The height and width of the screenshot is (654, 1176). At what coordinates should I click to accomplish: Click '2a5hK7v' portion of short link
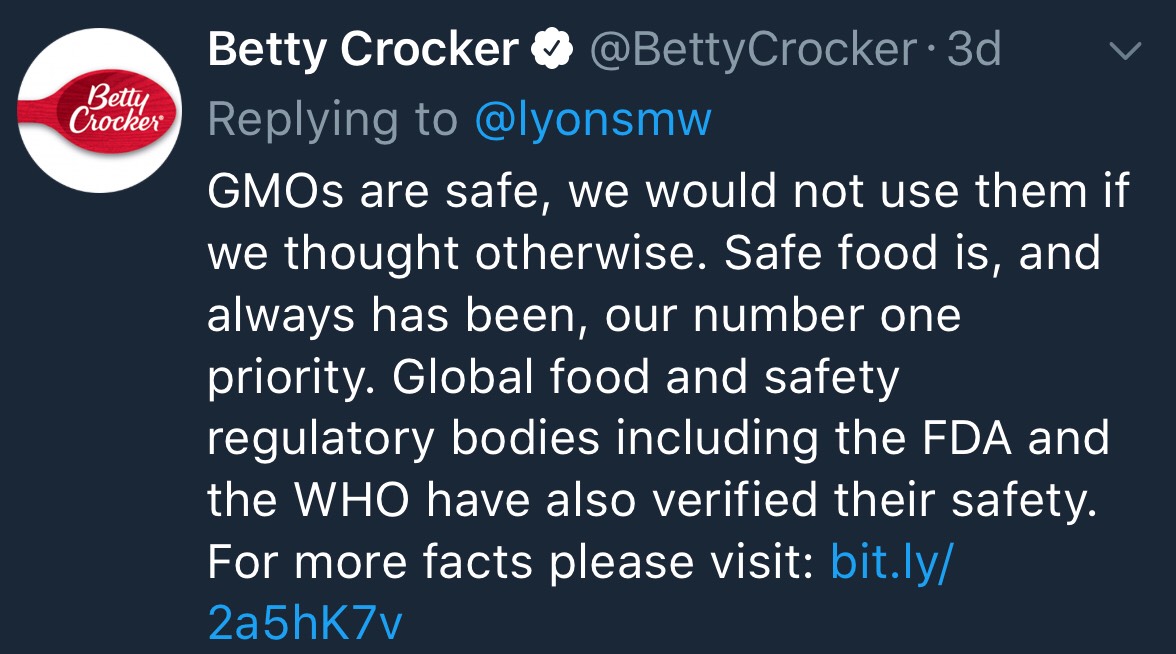(x=305, y=624)
